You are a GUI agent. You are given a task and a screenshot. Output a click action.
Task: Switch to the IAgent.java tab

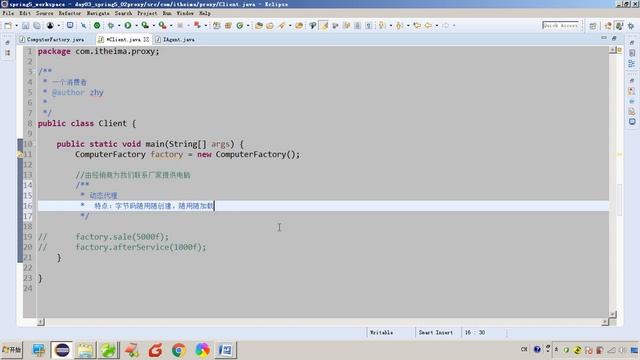[175, 40]
